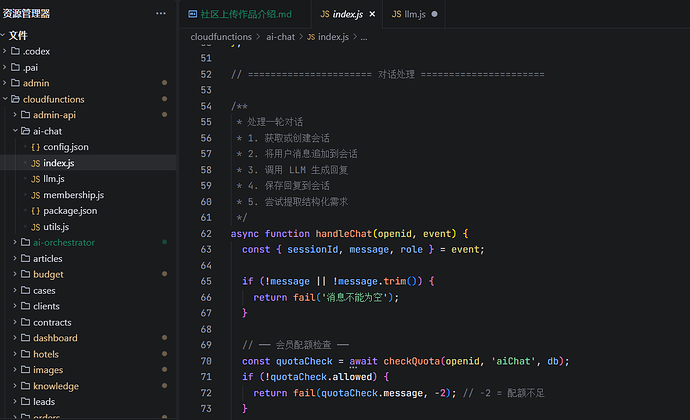Select the images folder row

tap(88, 370)
